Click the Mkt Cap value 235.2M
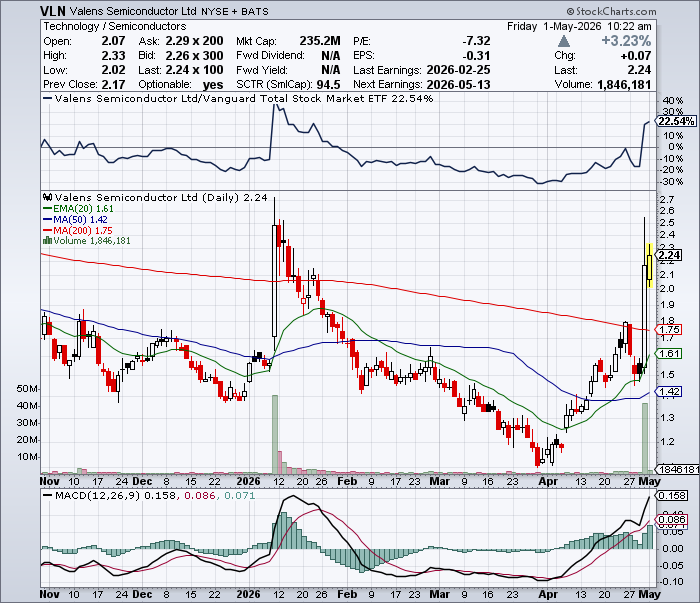 click(320, 41)
